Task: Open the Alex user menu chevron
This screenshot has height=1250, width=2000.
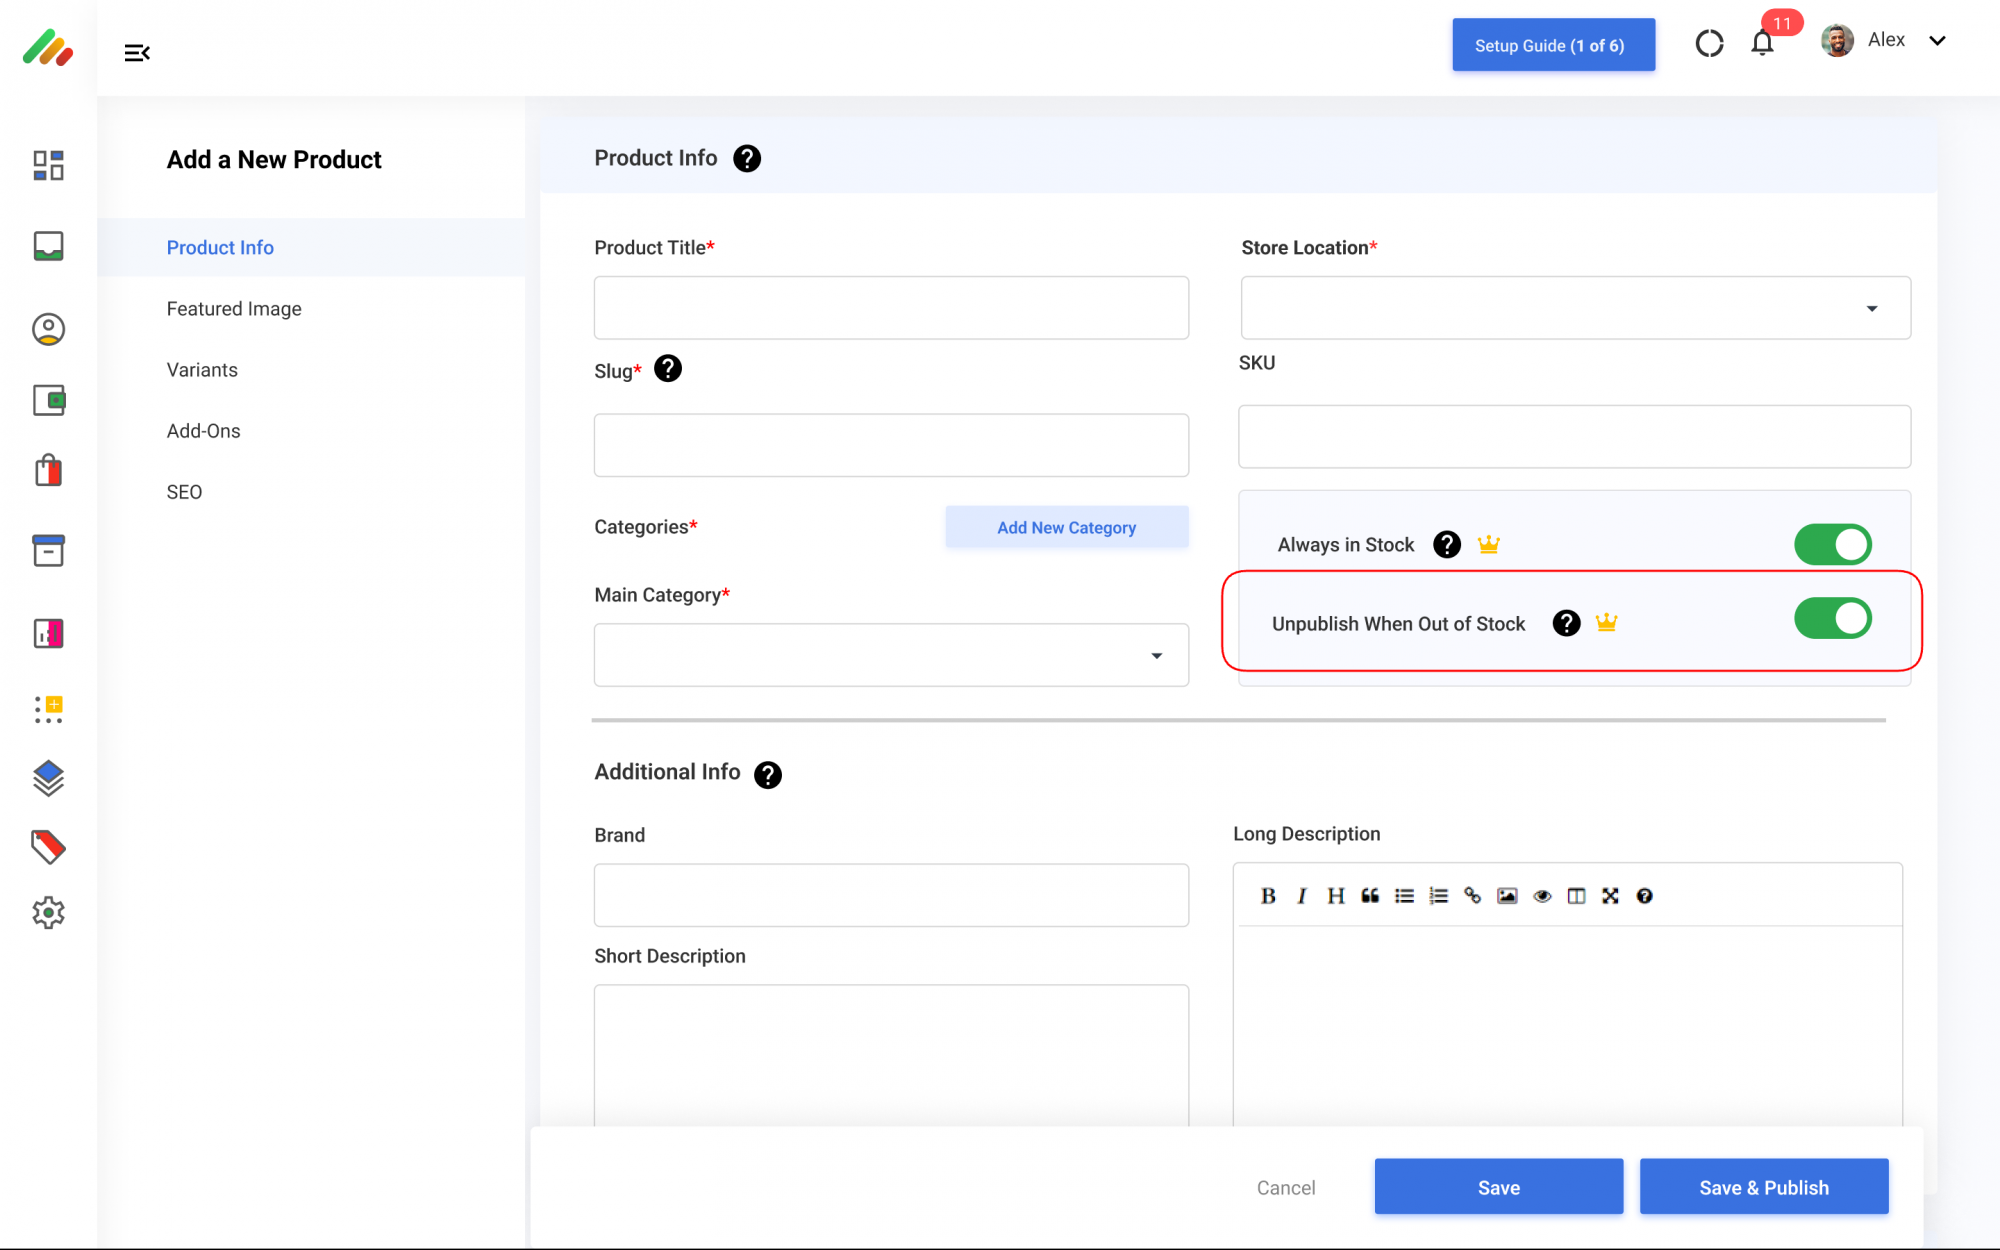Action: (x=1937, y=41)
